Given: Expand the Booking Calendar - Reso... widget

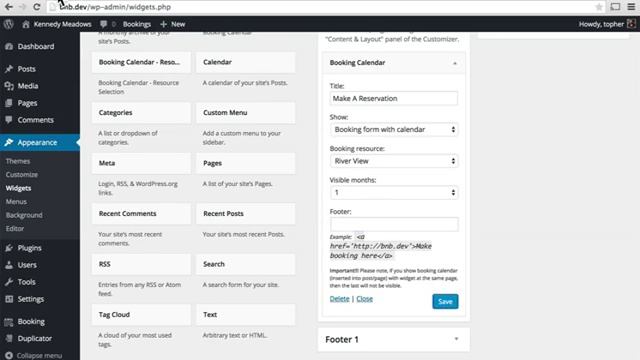Looking at the screenshot, I should pos(141,62).
